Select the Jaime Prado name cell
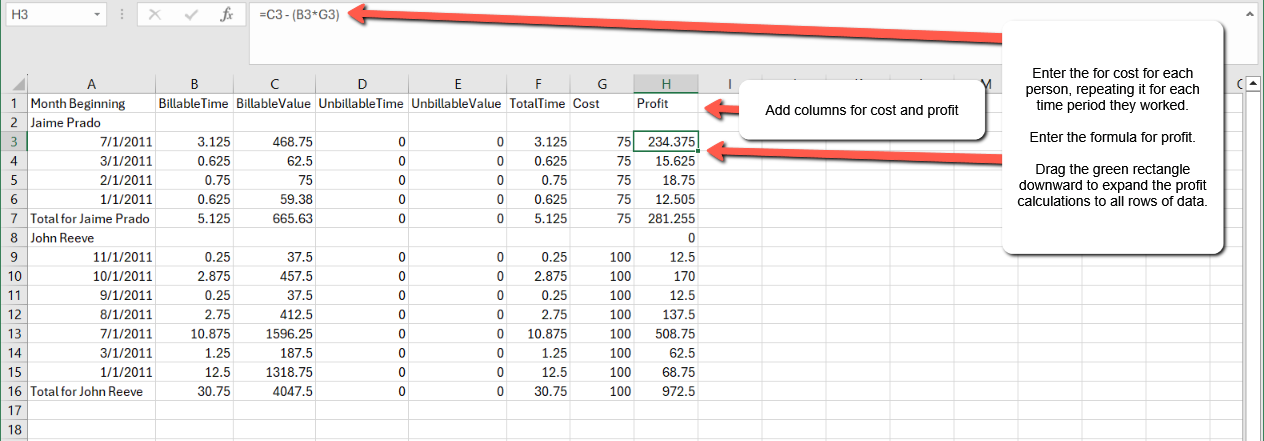 coord(91,122)
